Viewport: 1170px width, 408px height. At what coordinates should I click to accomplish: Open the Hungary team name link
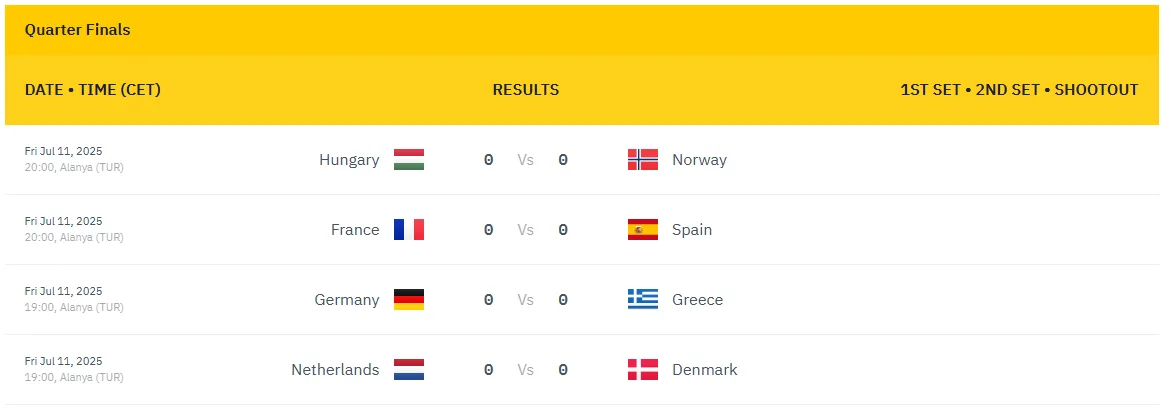(x=349, y=160)
